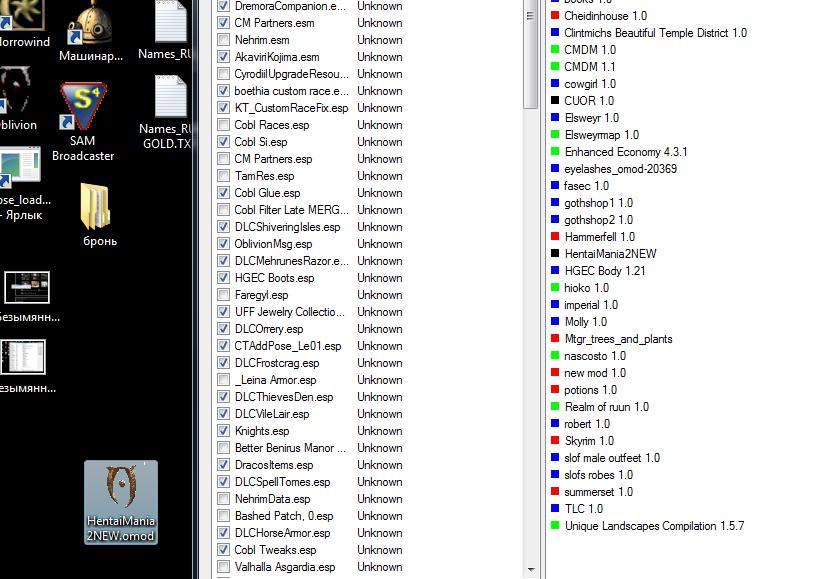829x579 pixels.
Task: Select the Molly 1.0 omod entry
Action: click(585, 321)
